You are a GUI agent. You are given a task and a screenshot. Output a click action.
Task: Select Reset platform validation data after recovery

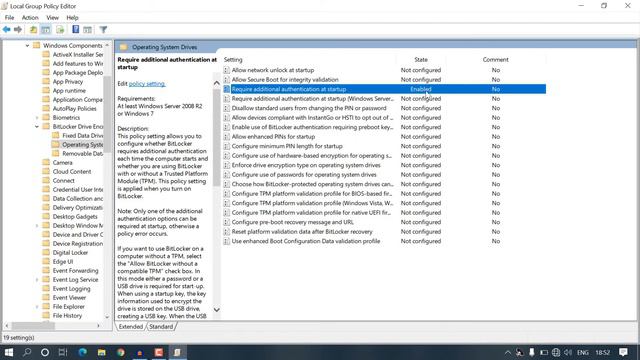(302, 231)
